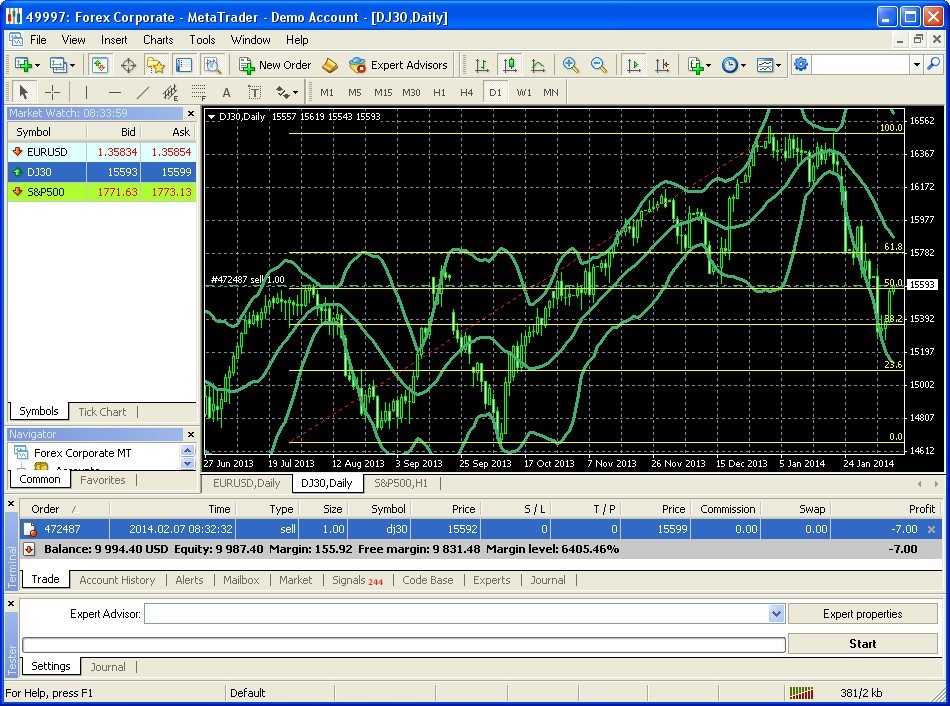
Task: Switch to the S&P500,H1 chart tab
Action: point(400,483)
